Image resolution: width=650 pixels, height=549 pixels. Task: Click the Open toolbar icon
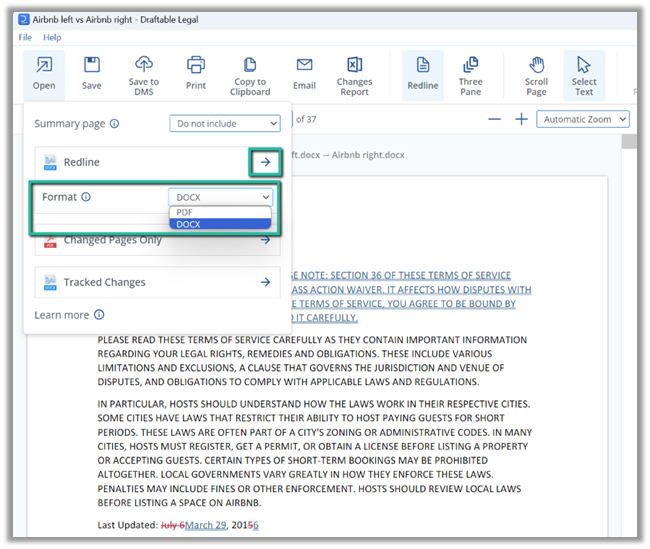(x=44, y=65)
